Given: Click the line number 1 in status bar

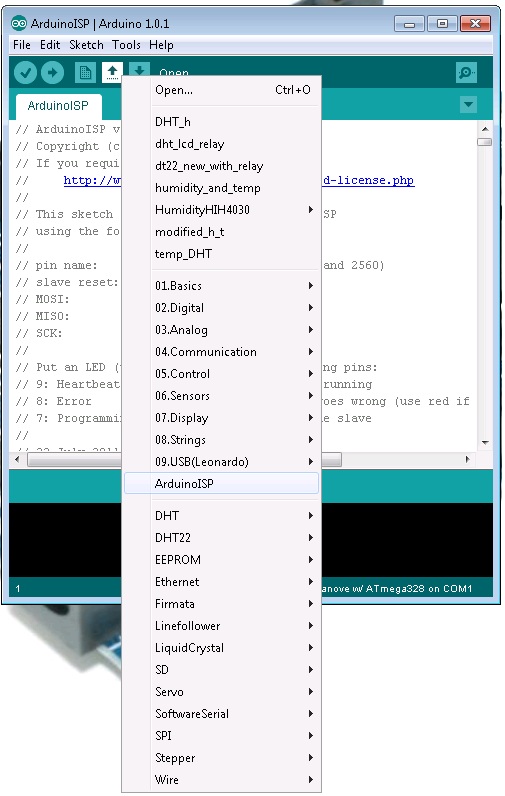Looking at the screenshot, I should [18, 589].
